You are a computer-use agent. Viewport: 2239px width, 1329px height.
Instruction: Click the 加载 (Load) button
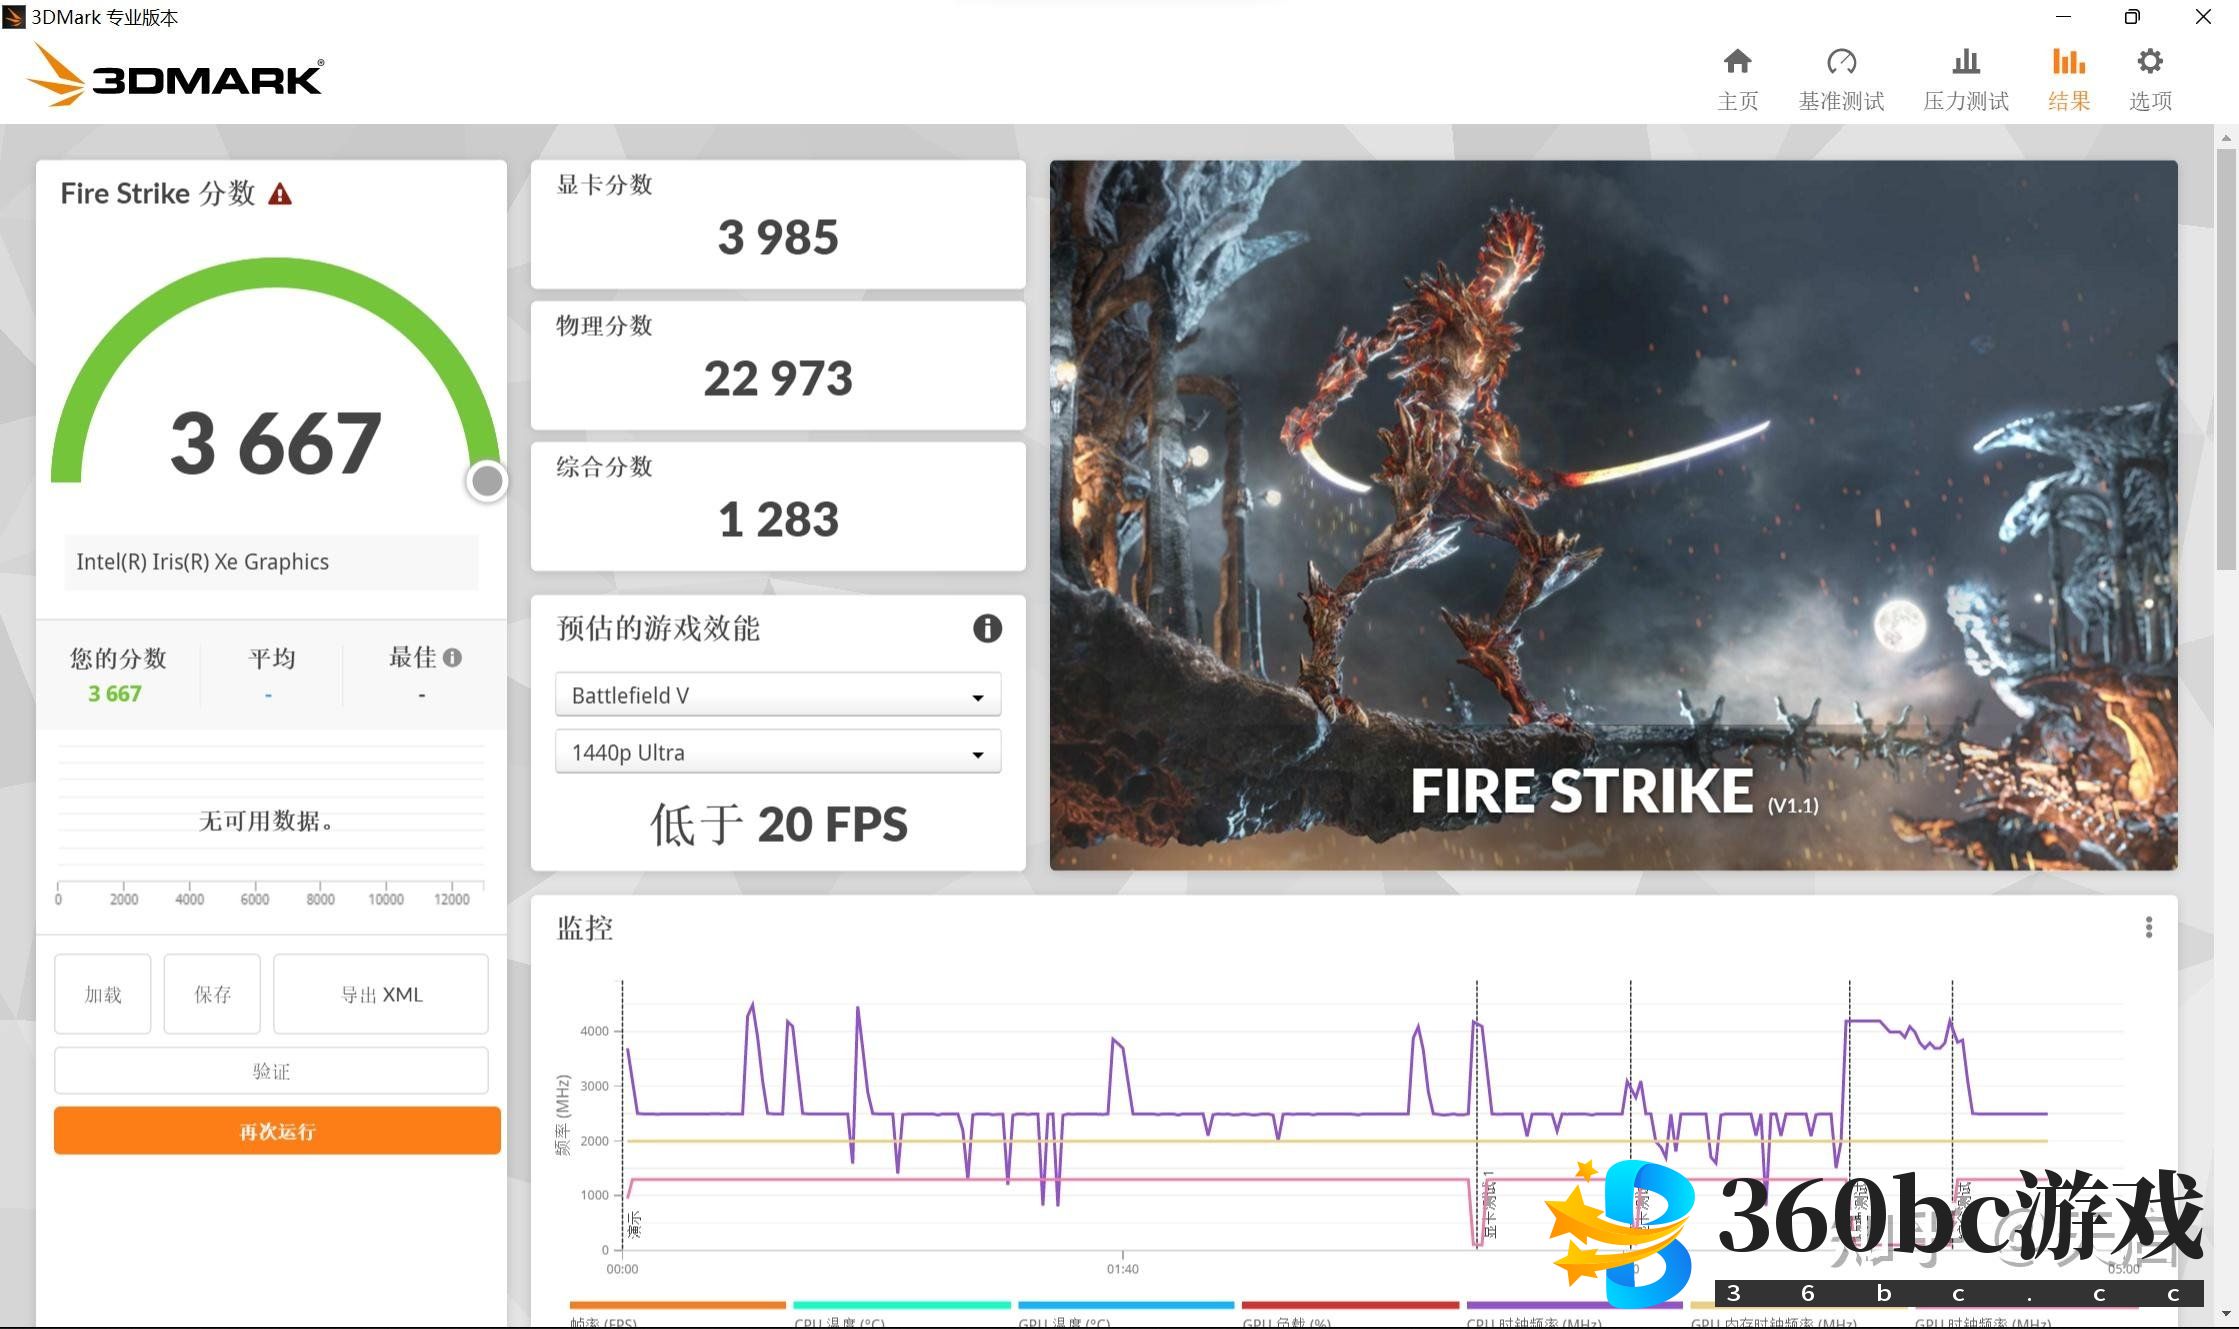[103, 994]
